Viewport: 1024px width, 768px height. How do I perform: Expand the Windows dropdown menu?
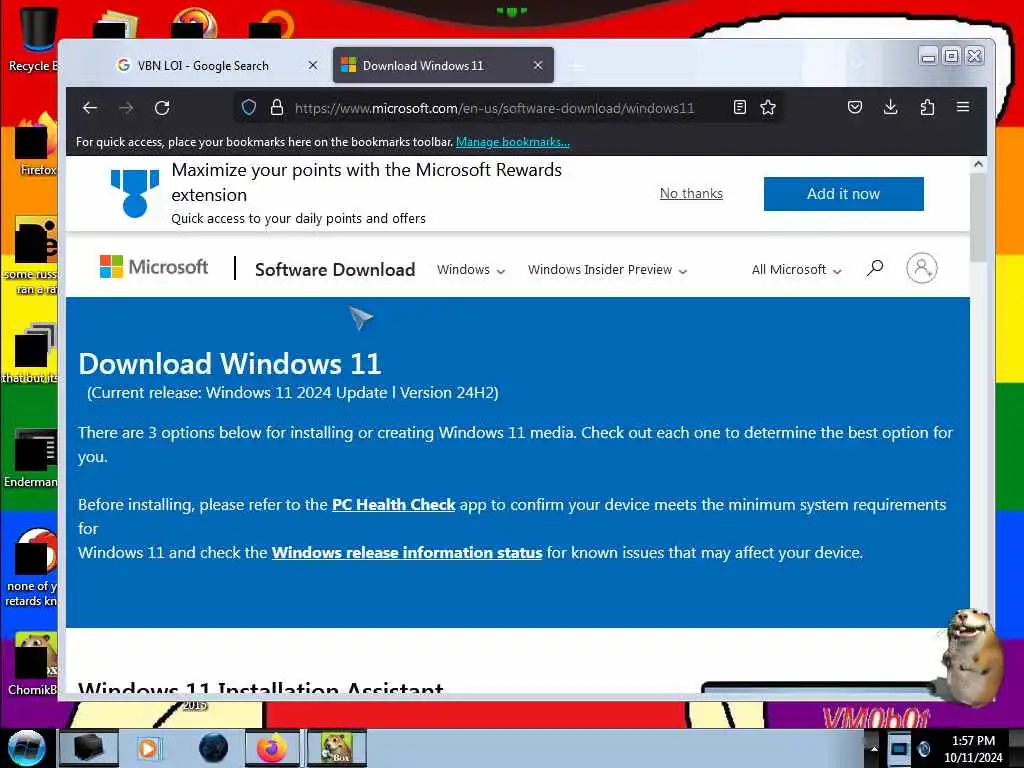[x=471, y=270]
